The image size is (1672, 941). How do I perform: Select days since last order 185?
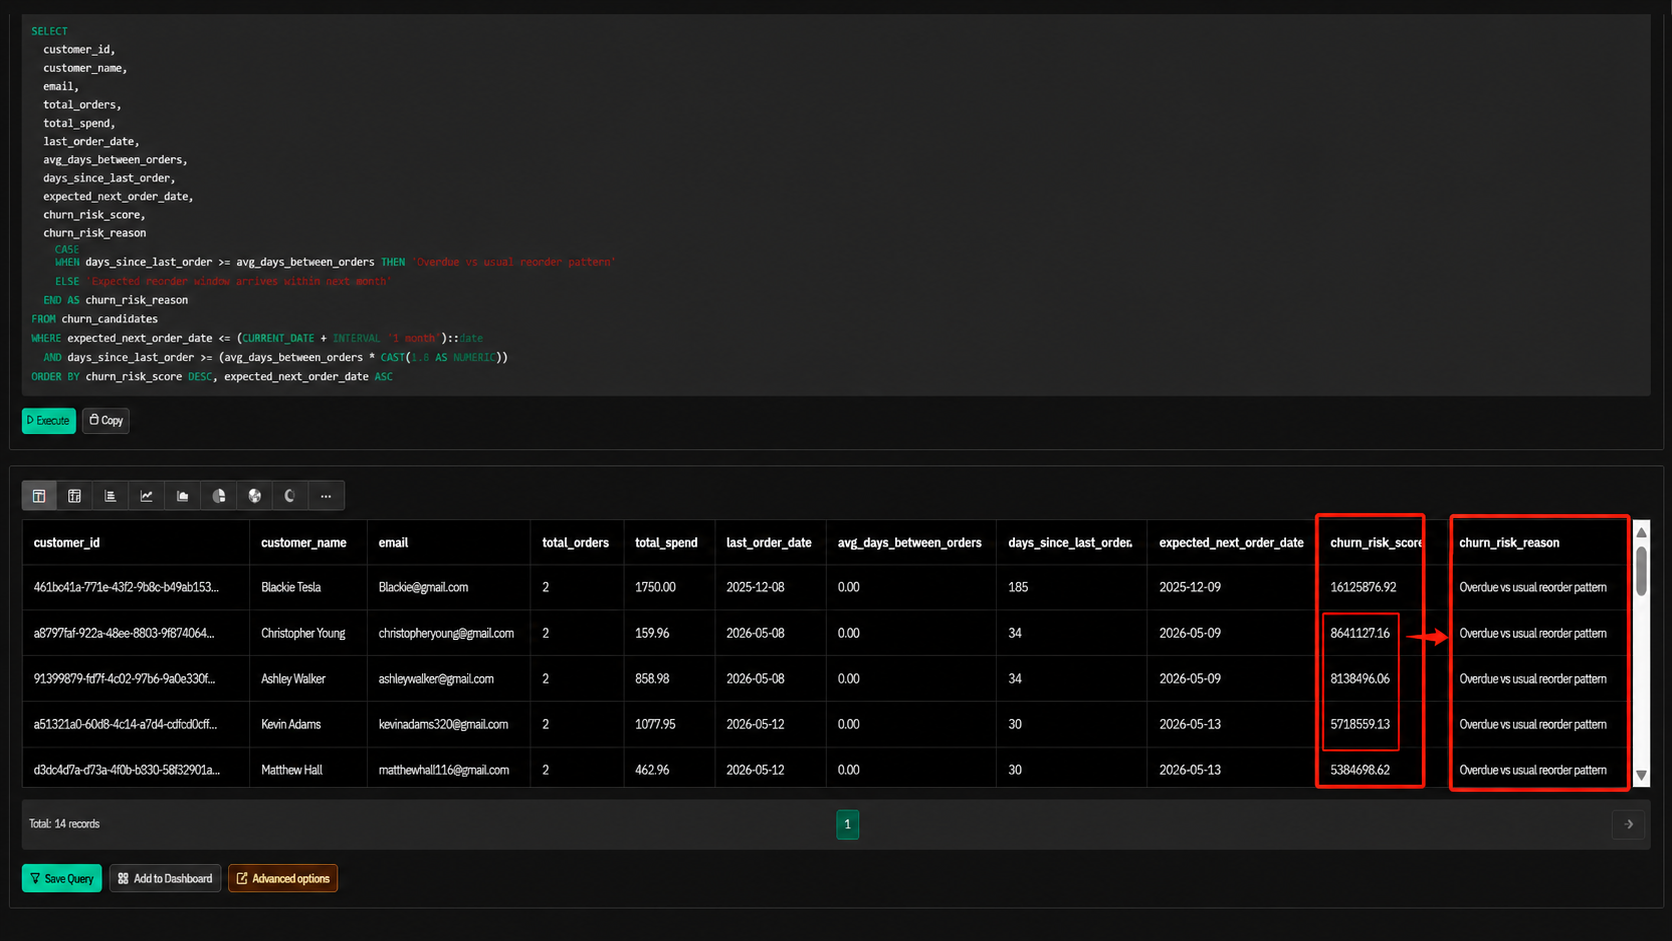coord(1018,588)
